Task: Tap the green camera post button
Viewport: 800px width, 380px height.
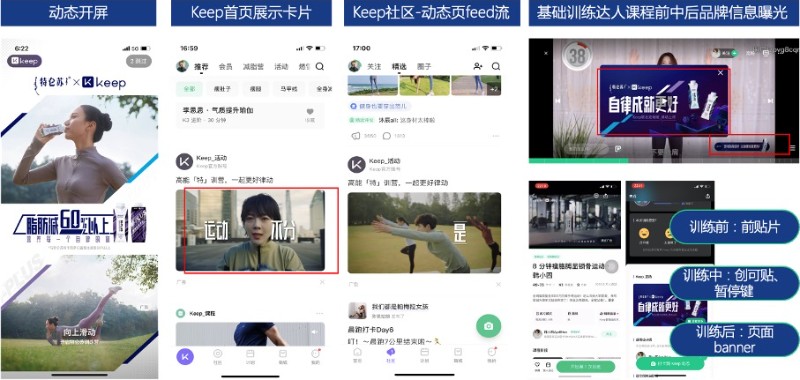Action: pyautogui.click(x=488, y=326)
